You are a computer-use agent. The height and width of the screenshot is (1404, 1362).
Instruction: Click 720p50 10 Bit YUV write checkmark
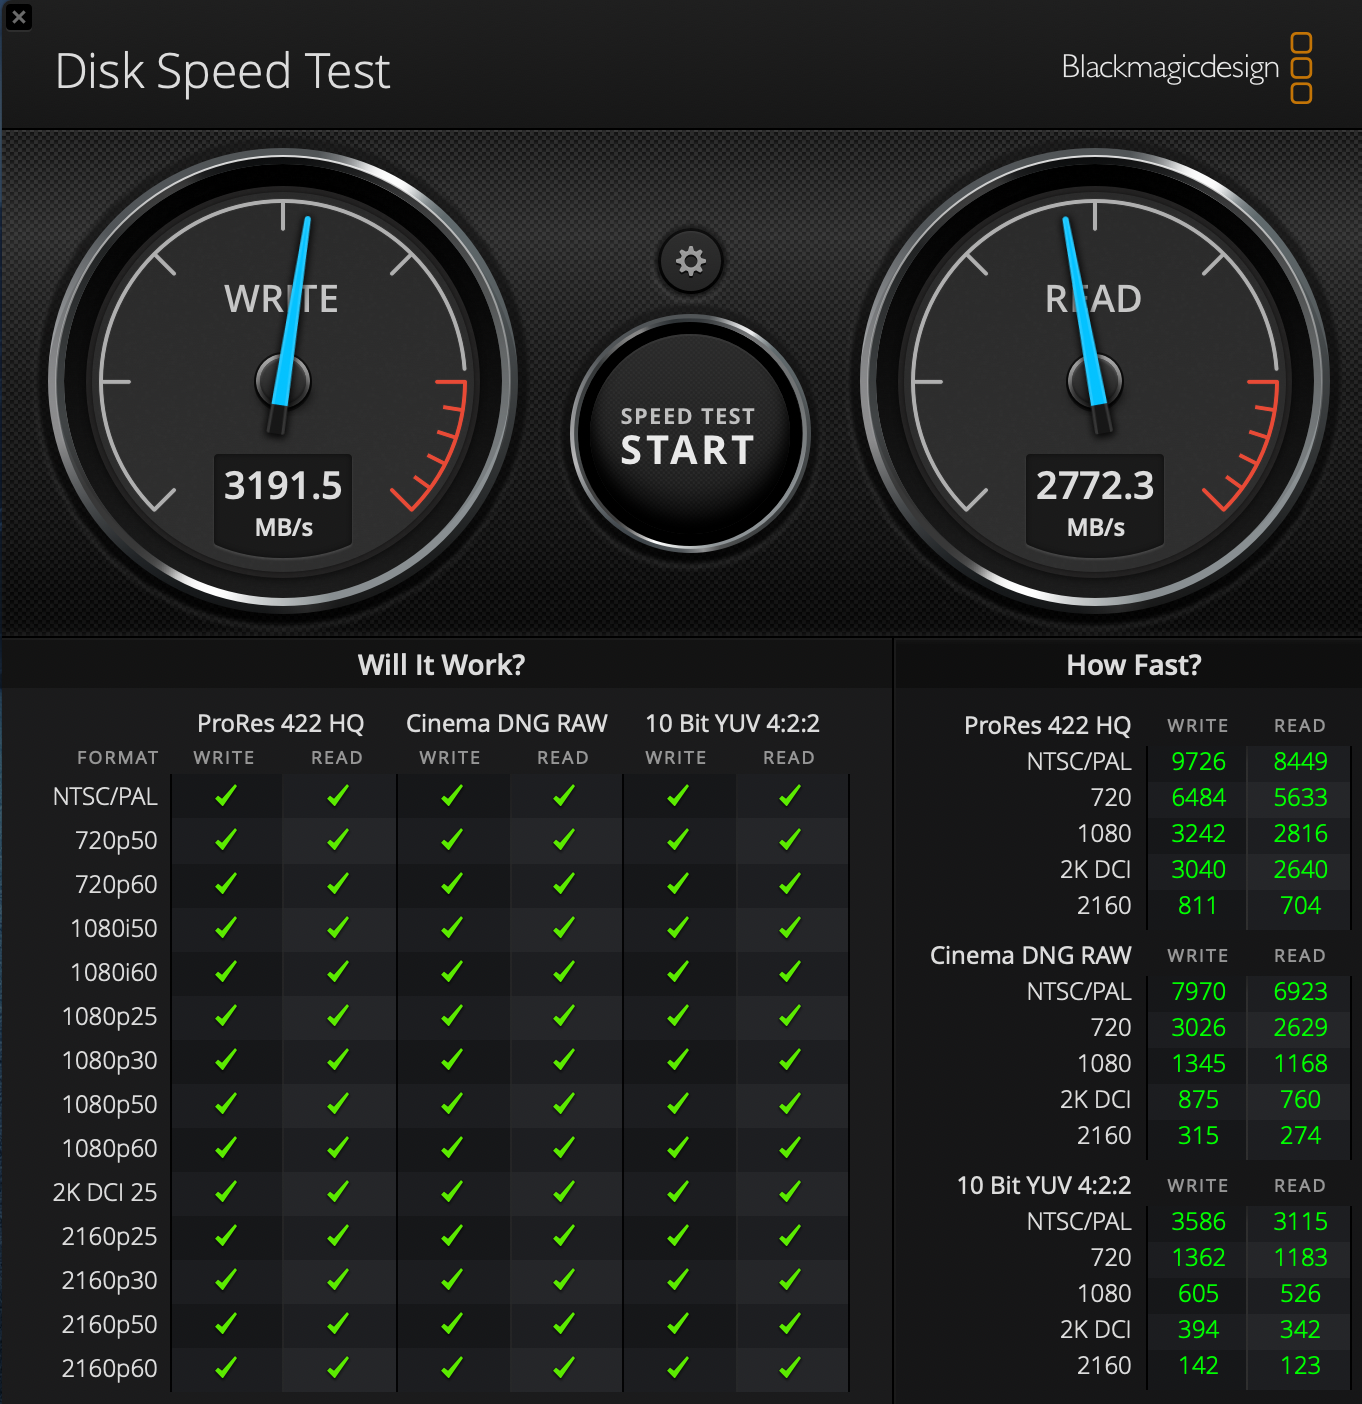point(678,840)
